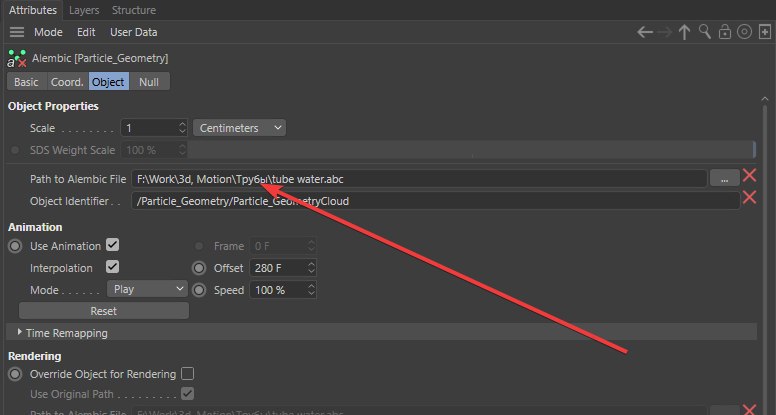Go forward with right arrow icon
The height and width of the screenshot is (415, 776).
click(x=665, y=32)
